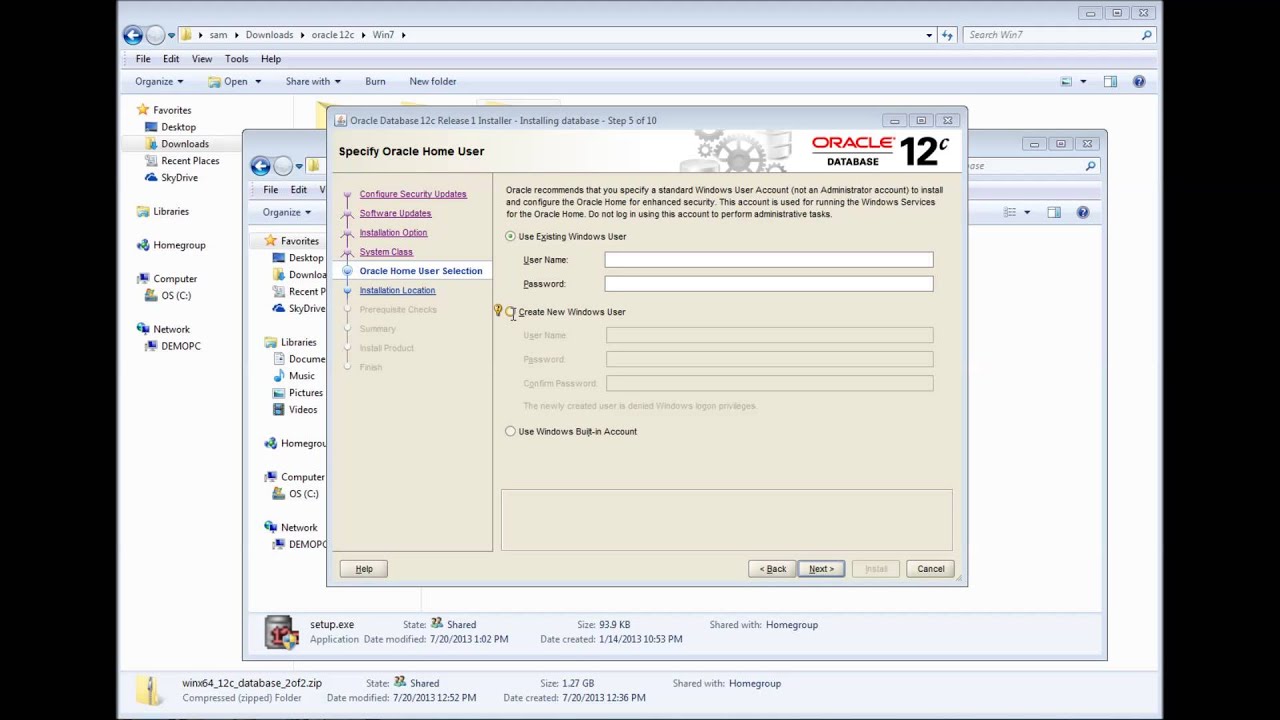Go to Configure Security Updates step
The height and width of the screenshot is (720, 1280).
[413, 194]
